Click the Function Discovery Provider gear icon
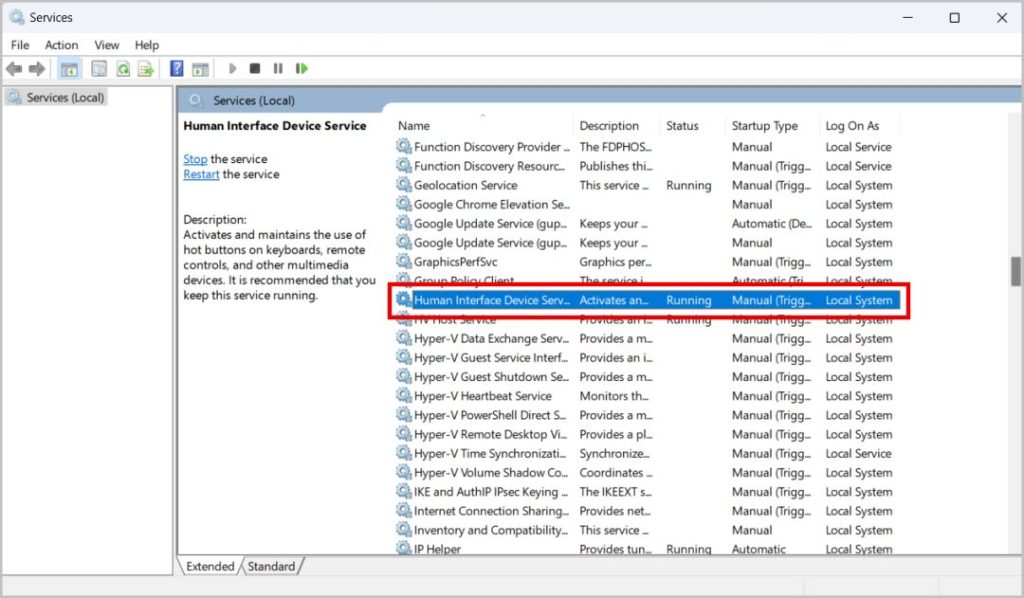This screenshot has height=598, width=1024. click(x=404, y=146)
